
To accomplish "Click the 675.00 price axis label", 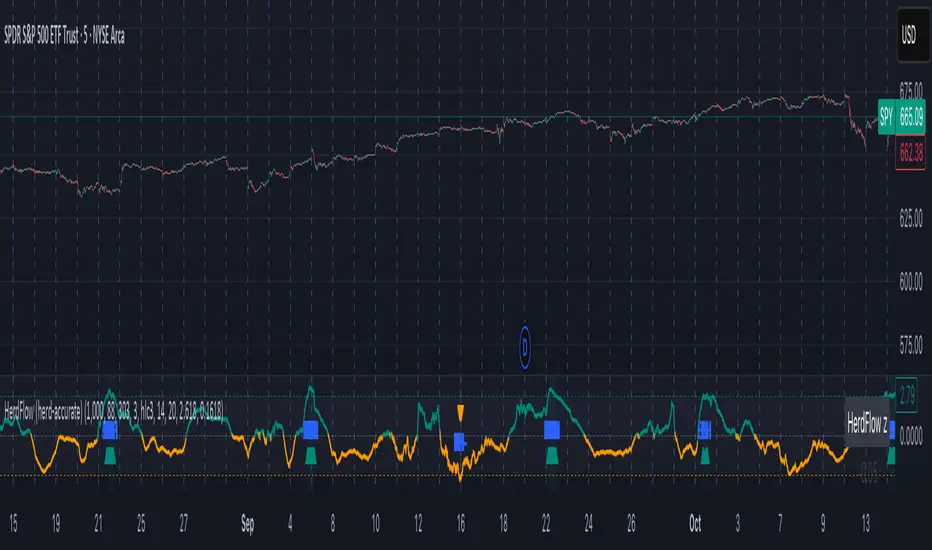I will click(911, 90).
